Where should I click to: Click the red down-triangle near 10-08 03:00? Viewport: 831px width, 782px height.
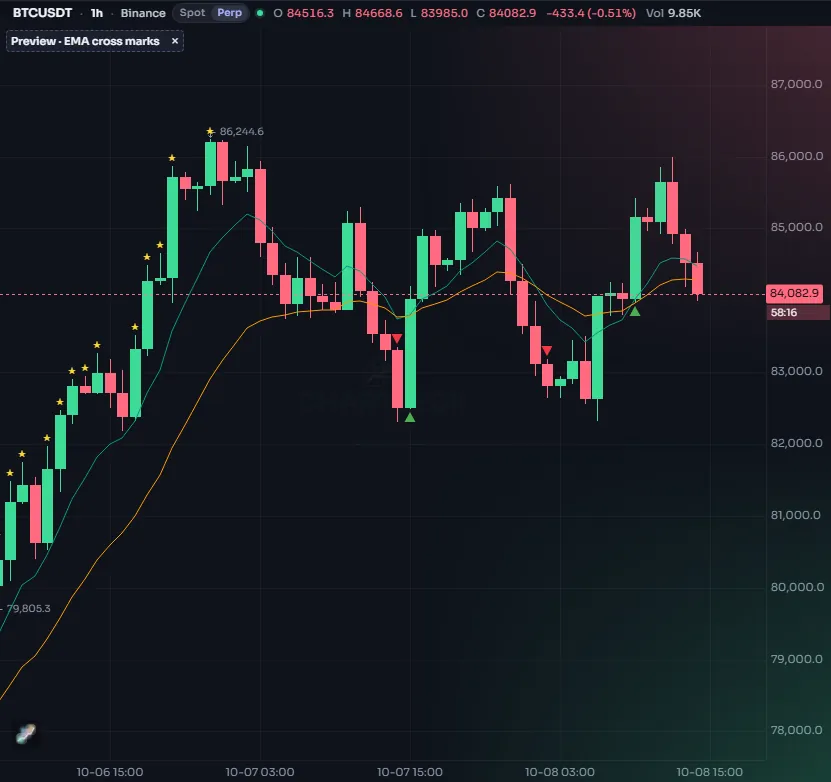(x=547, y=350)
